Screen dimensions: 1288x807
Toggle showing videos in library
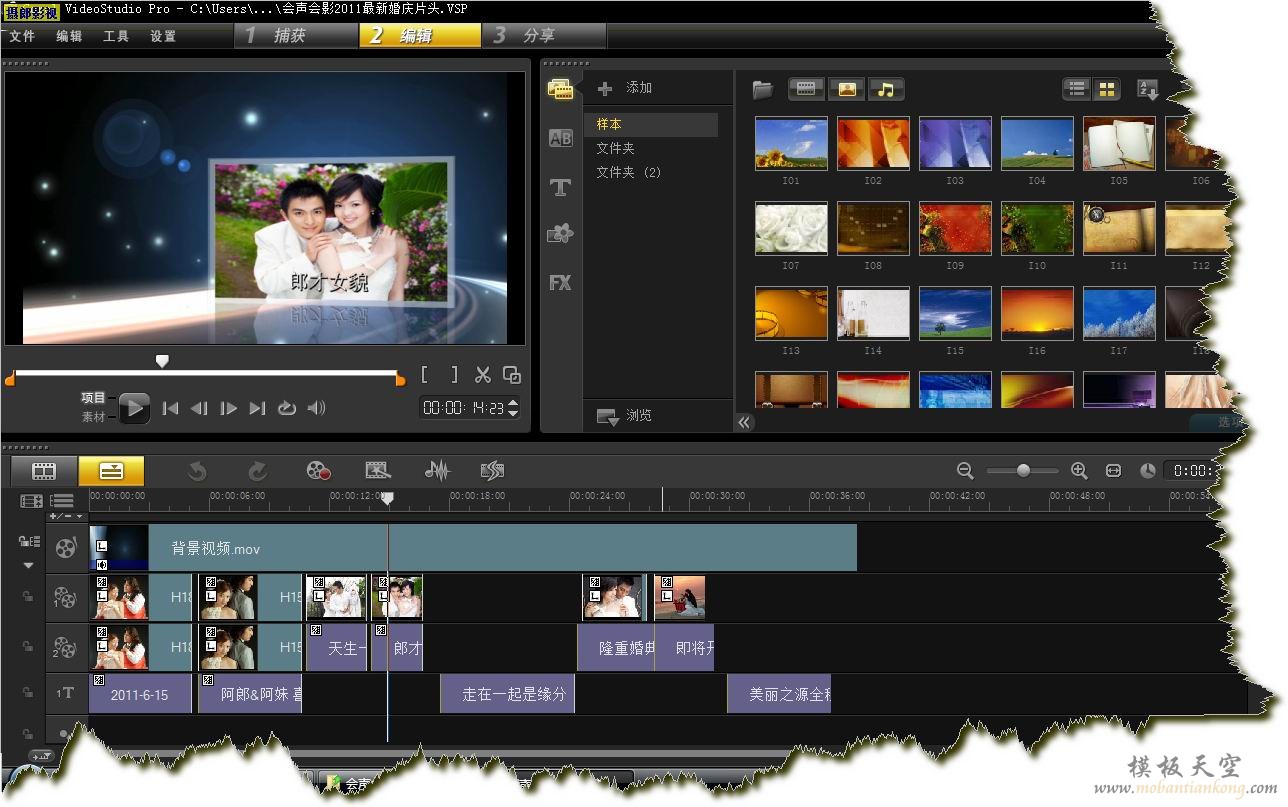(806, 89)
